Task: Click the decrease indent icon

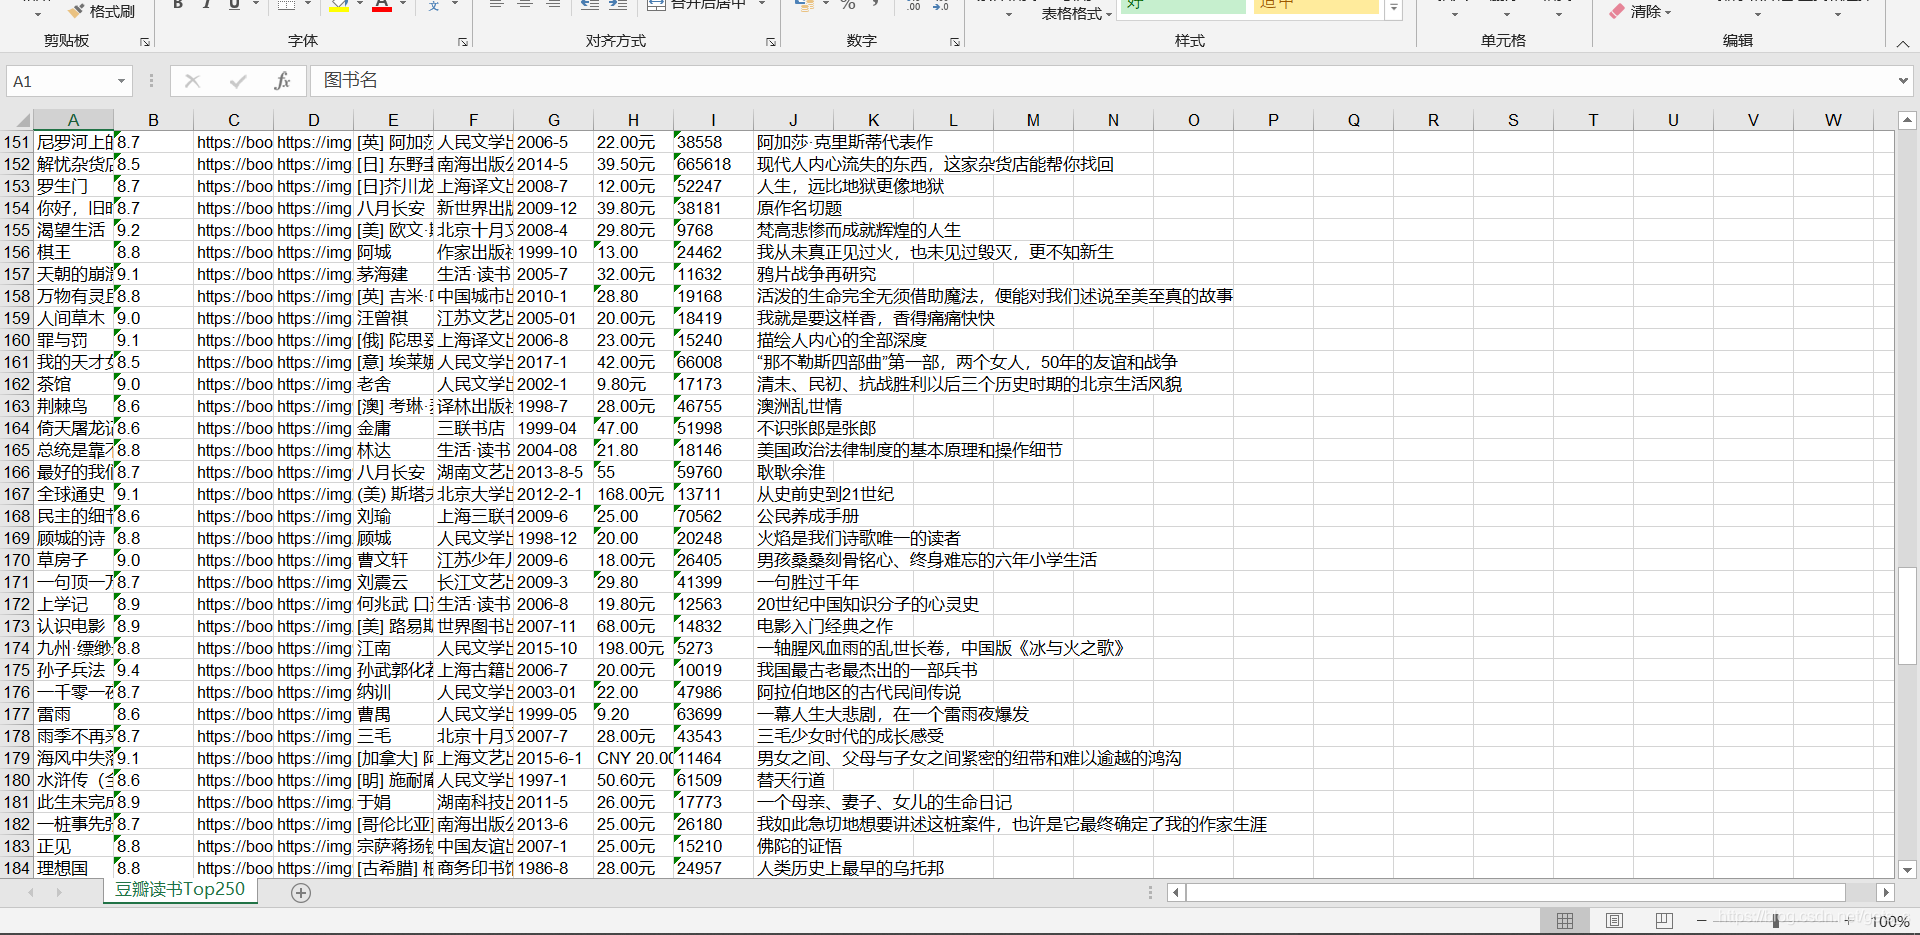Action: 590,5
